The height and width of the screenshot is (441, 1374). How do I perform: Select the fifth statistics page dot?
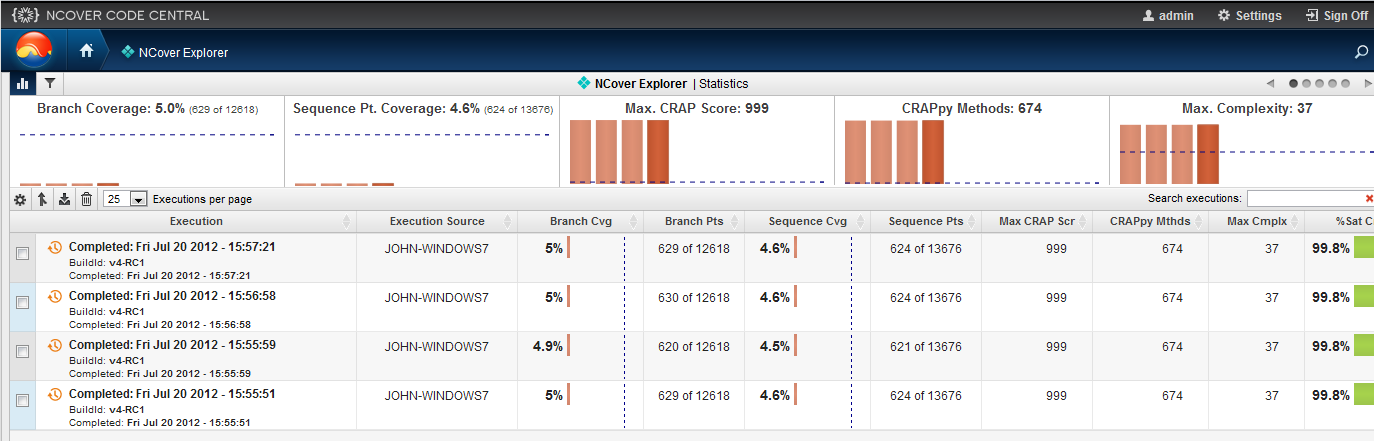click(x=1345, y=84)
